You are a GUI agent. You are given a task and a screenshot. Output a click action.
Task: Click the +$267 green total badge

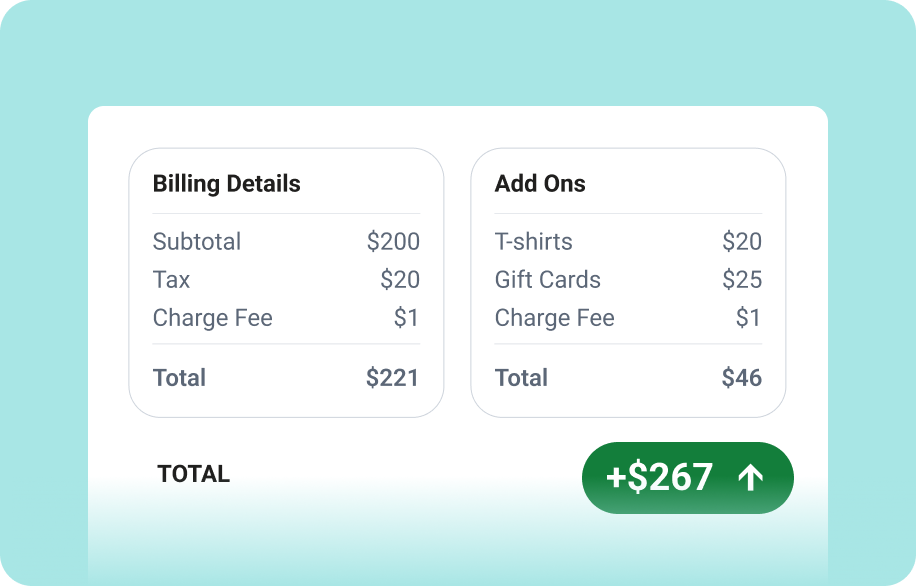688,478
